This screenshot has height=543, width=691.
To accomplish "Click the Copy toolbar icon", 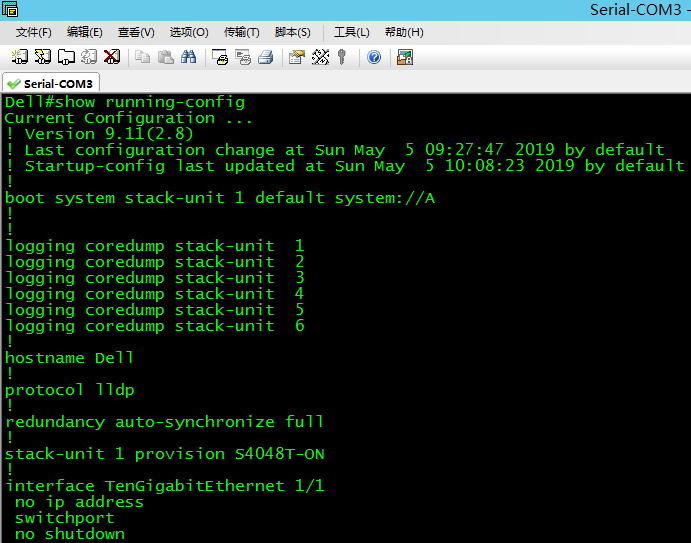I will [x=142, y=57].
